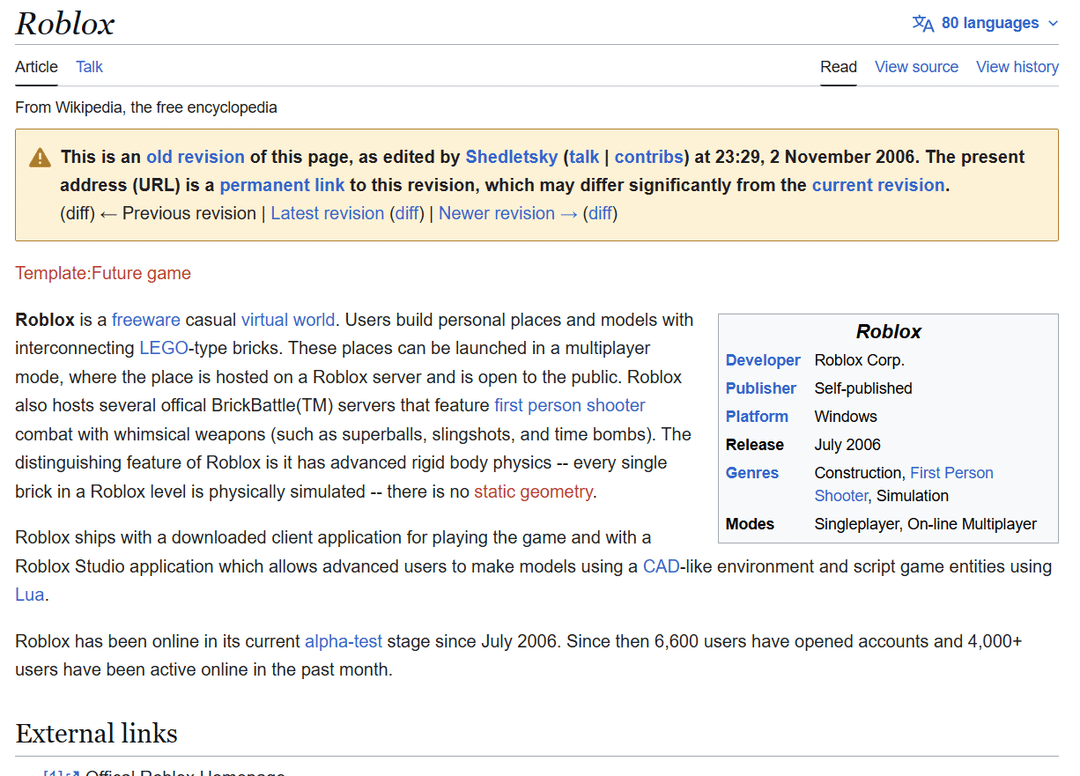The height and width of the screenshot is (776, 1080).
Task: Click the alpha-test link
Action: (343, 641)
